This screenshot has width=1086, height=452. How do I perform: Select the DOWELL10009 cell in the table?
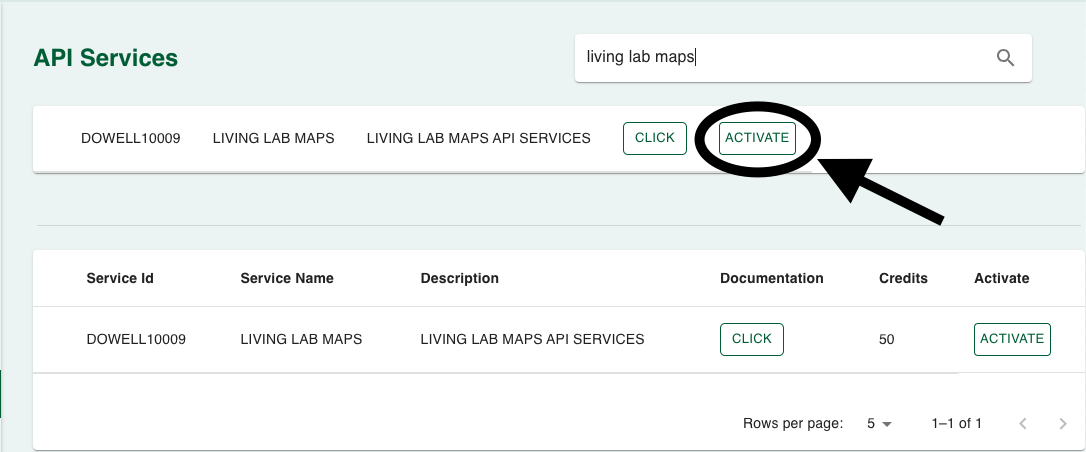[136, 339]
